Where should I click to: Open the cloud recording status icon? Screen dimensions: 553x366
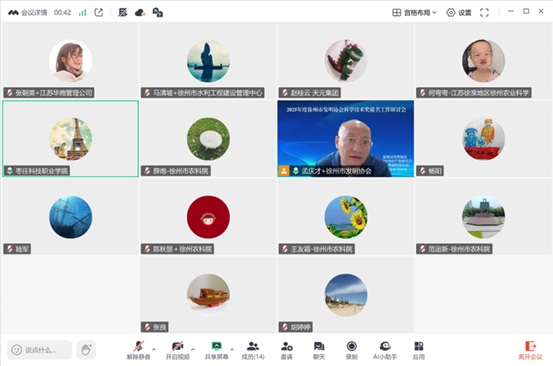pos(140,13)
